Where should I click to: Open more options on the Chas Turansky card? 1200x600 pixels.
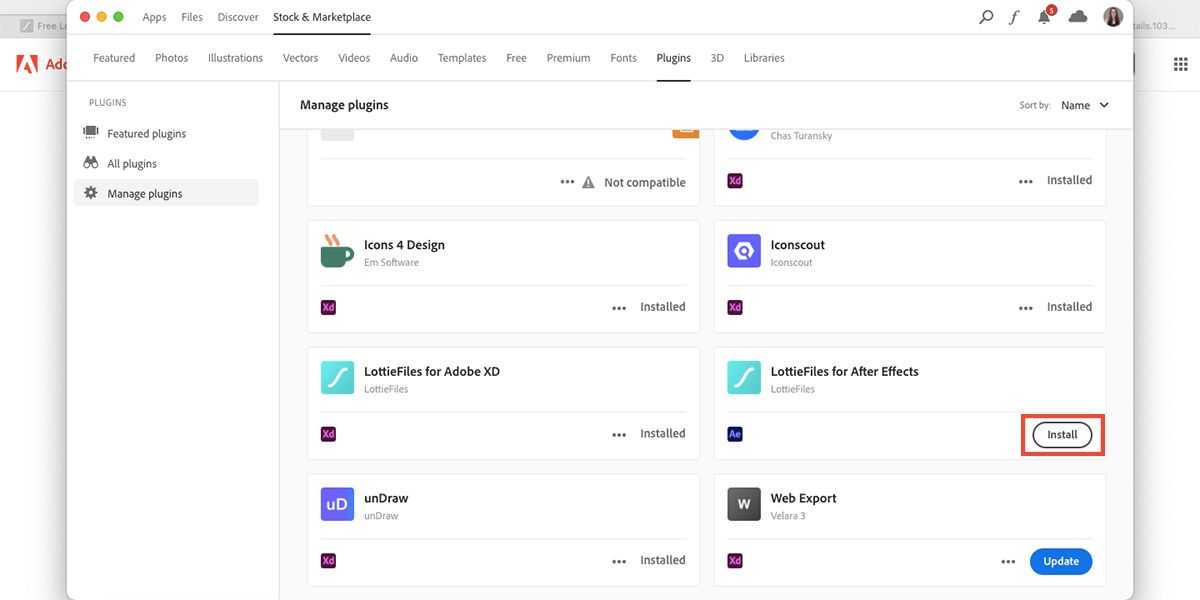[x=1026, y=182]
